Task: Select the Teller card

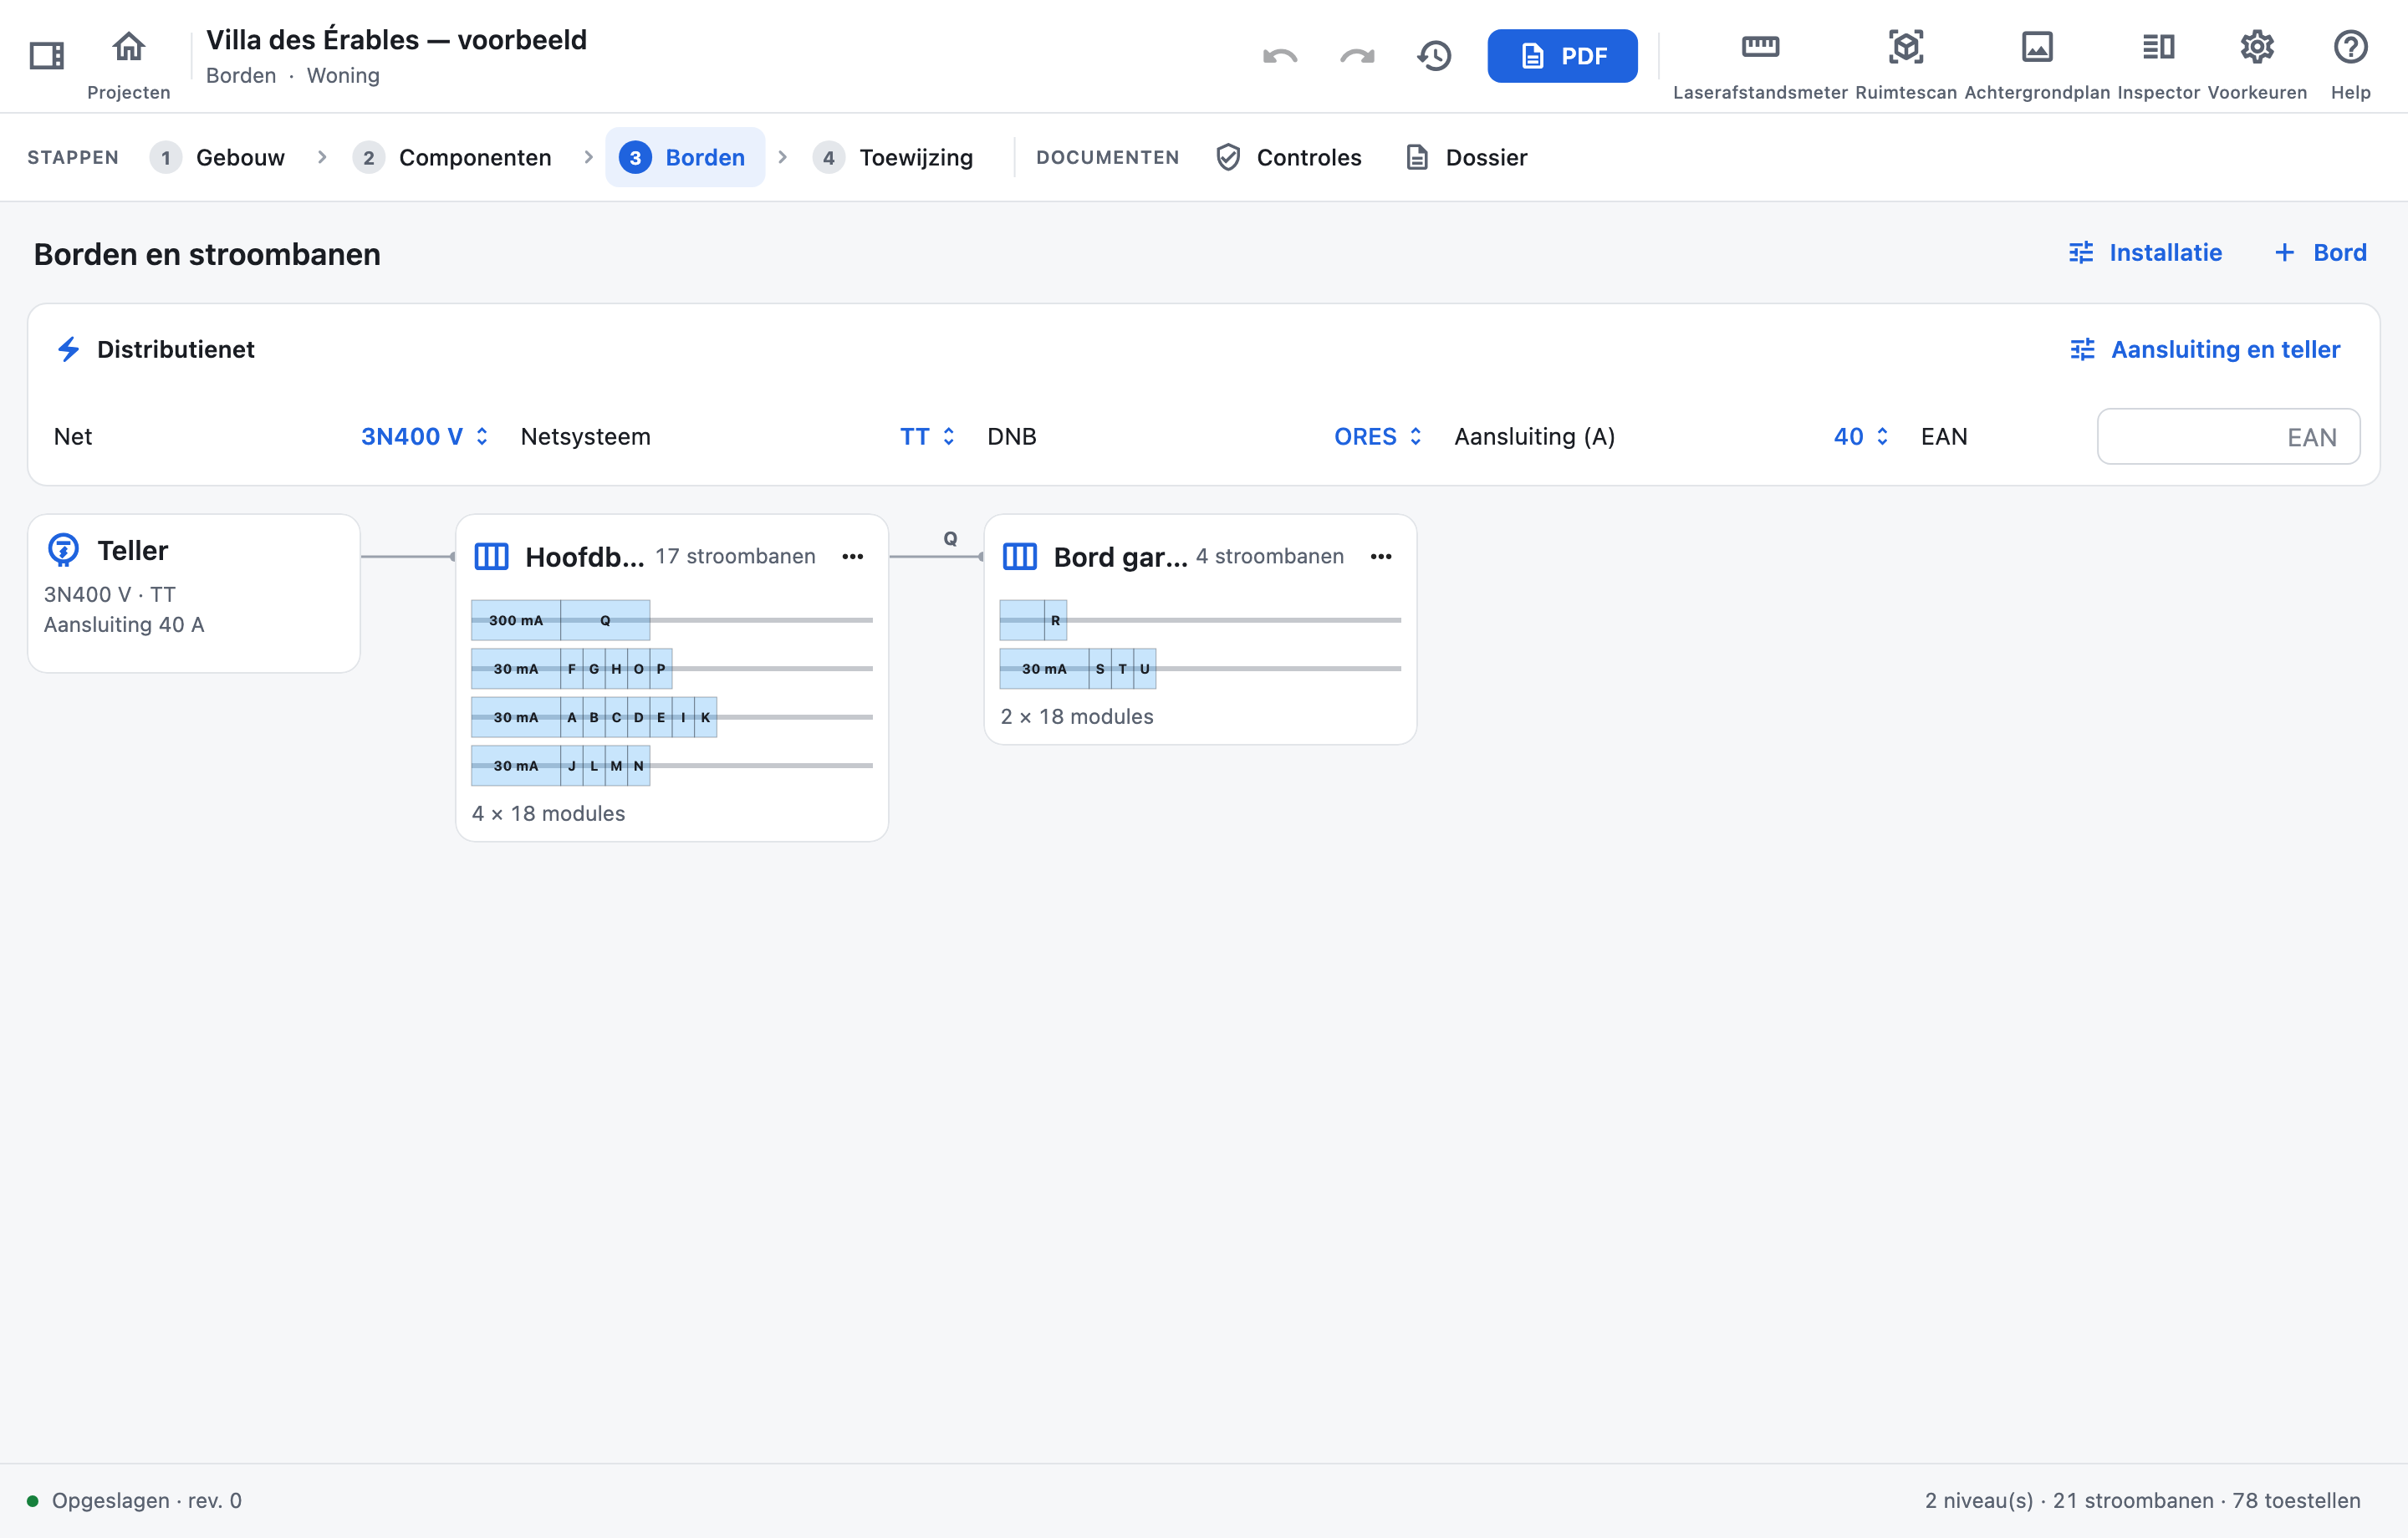Action: [194, 593]
